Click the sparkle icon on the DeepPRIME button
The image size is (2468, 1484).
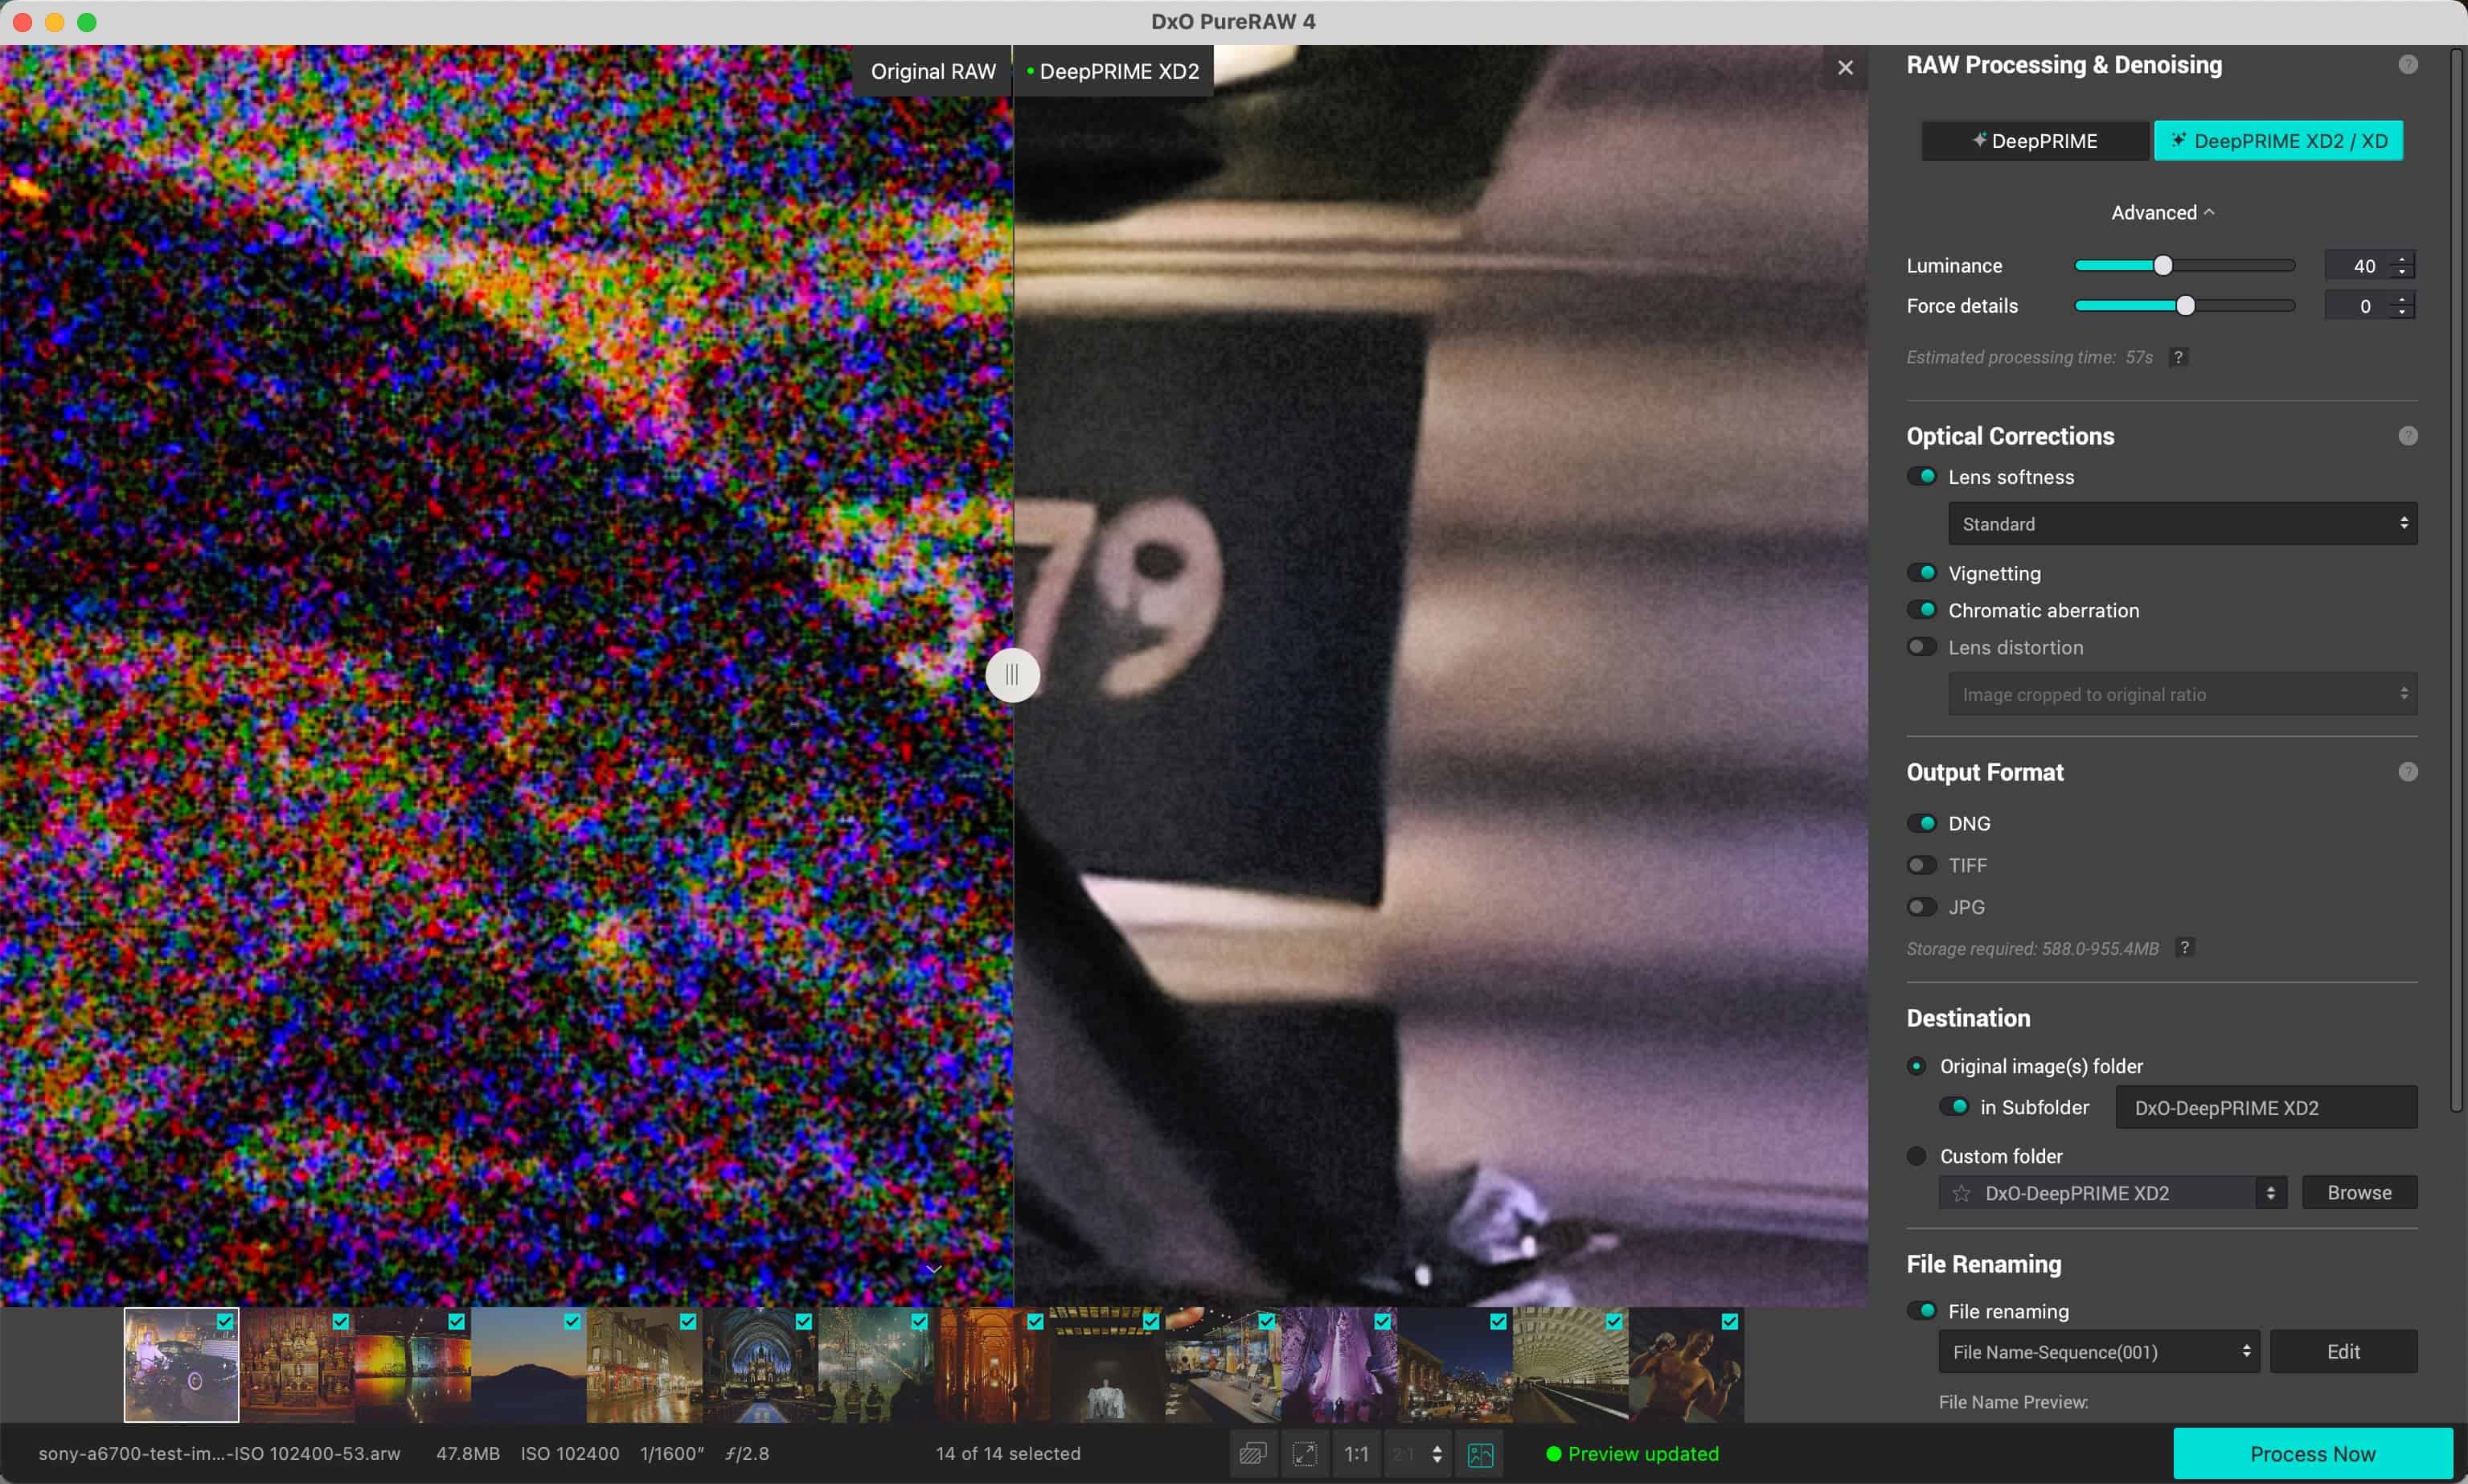point(1979,140)
